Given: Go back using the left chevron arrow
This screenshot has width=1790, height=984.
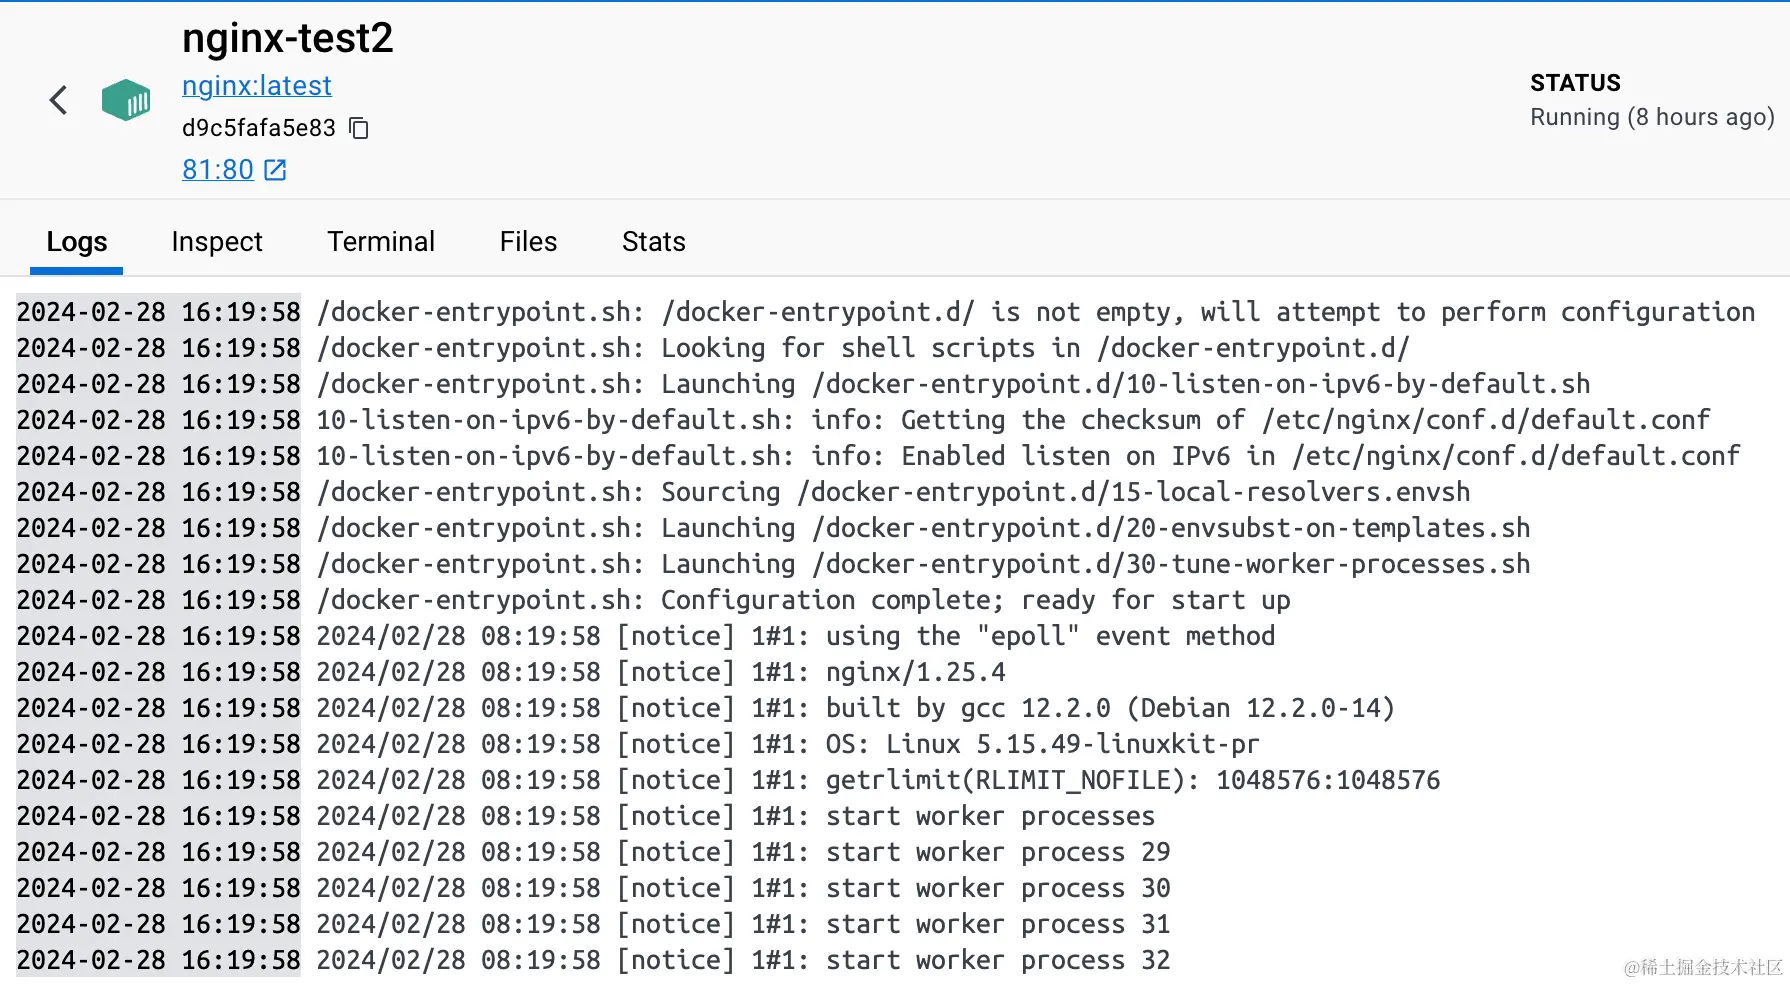Looking at the screenshot, I should [58, 100].
